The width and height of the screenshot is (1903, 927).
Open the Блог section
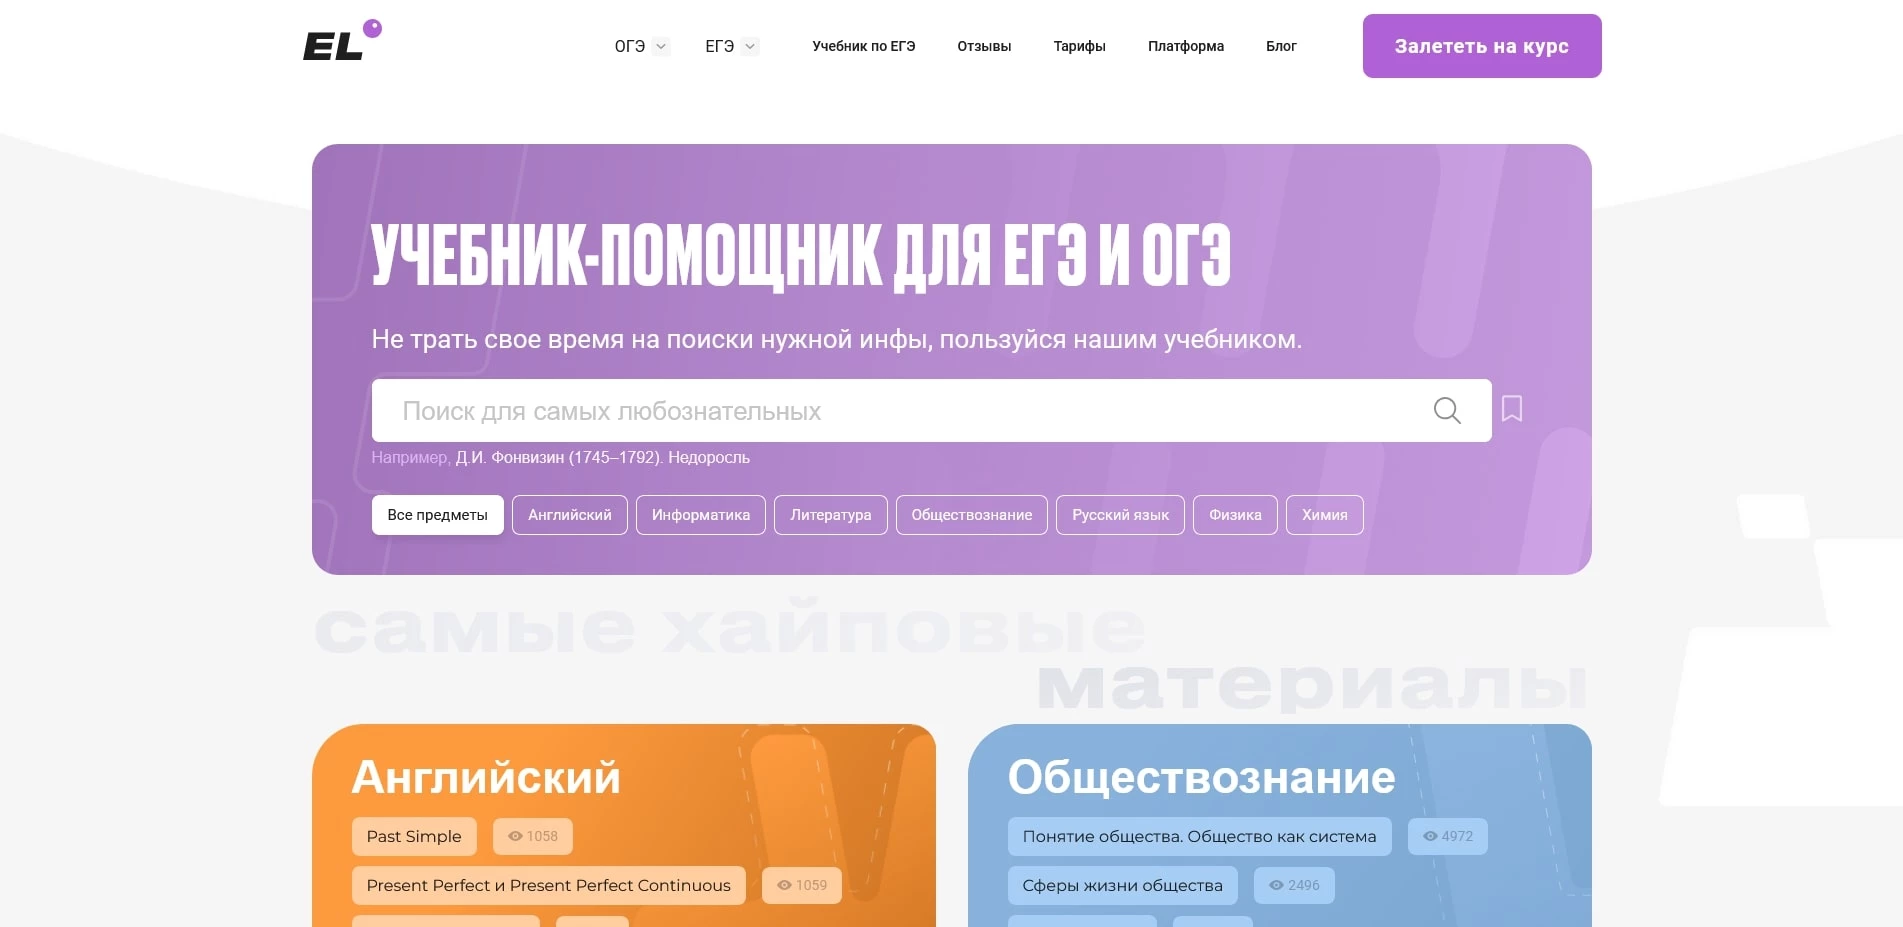click(1282, 46)
